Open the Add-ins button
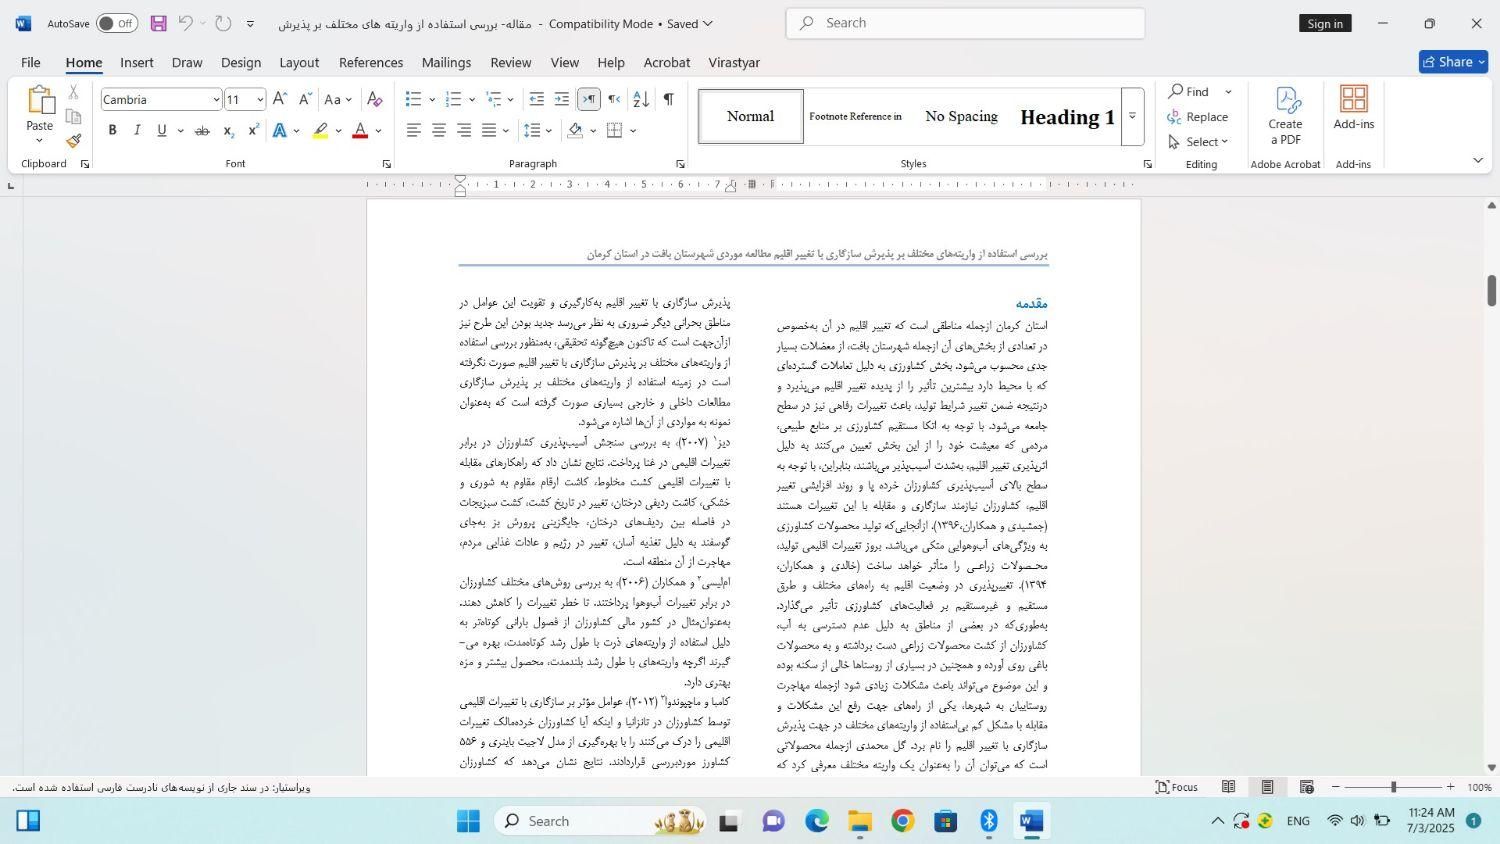 1353,108
